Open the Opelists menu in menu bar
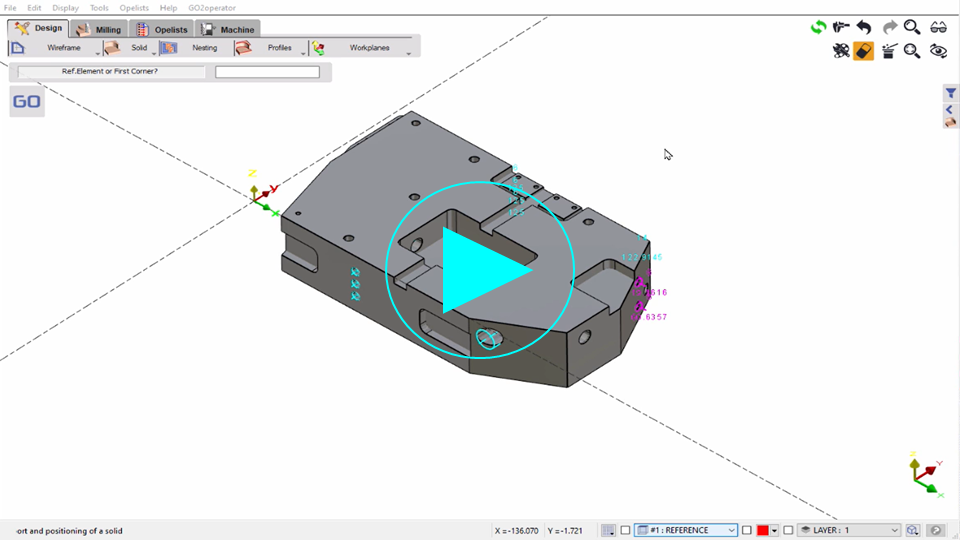Image resolution: width=960 pixels, height=540 pixels. (x=134, y=8)
